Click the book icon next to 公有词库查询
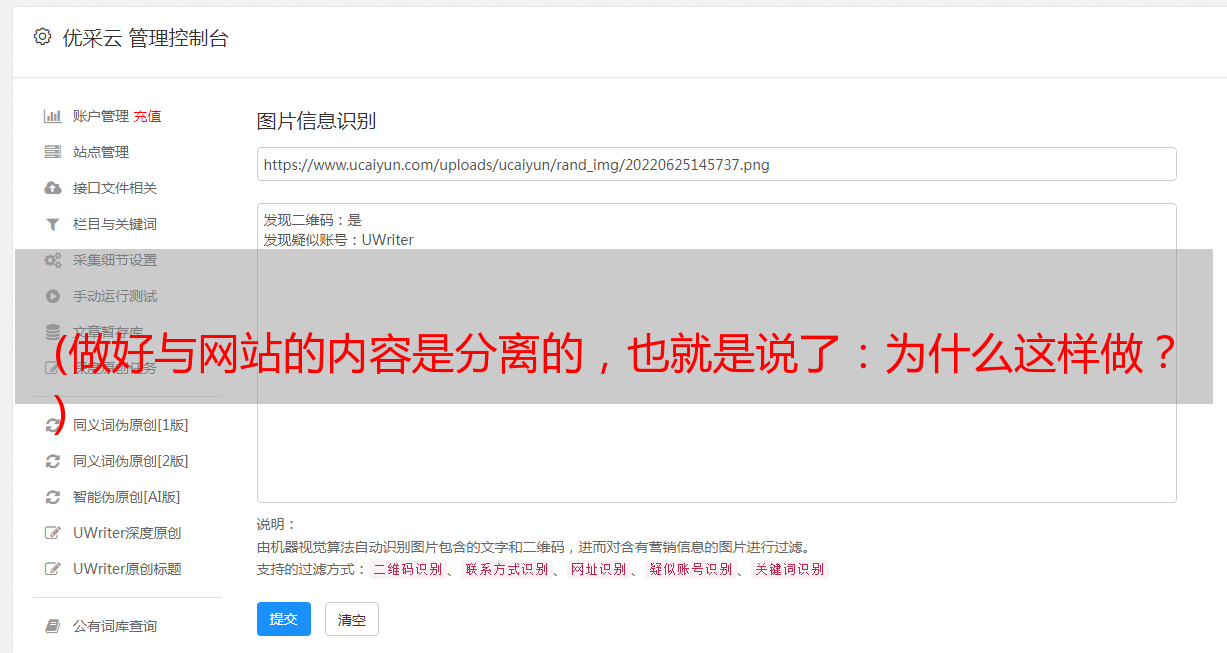This screenshot has height=653, width=1227. tap(53, 626)
